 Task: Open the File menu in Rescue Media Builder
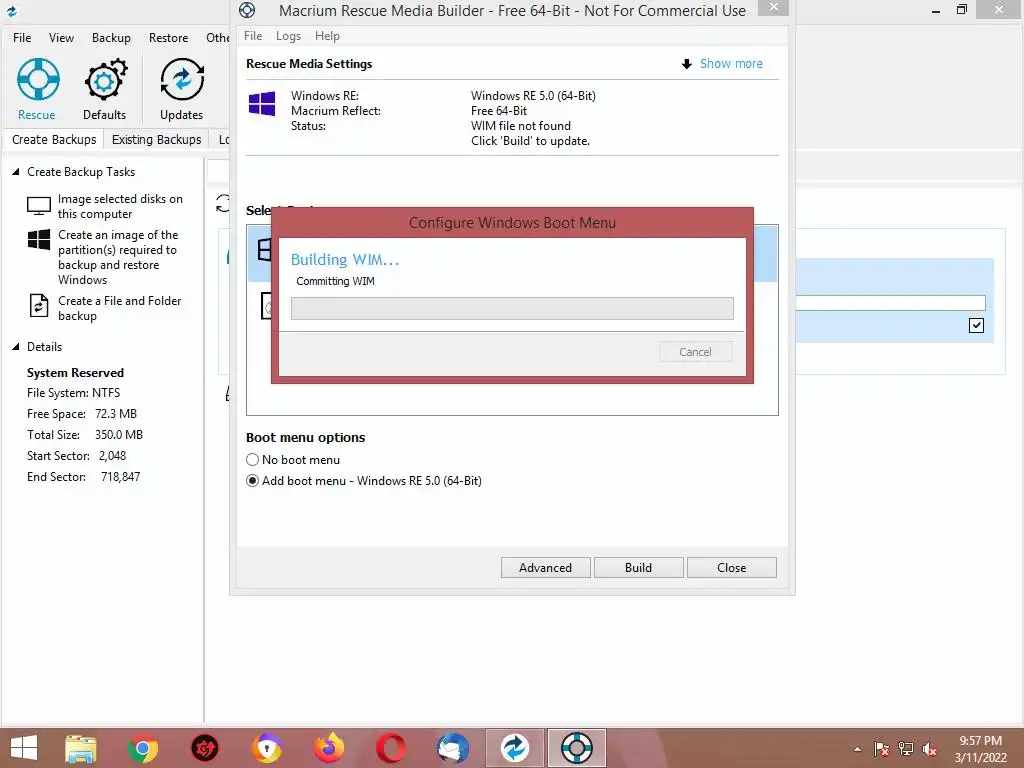click(253, 36)
